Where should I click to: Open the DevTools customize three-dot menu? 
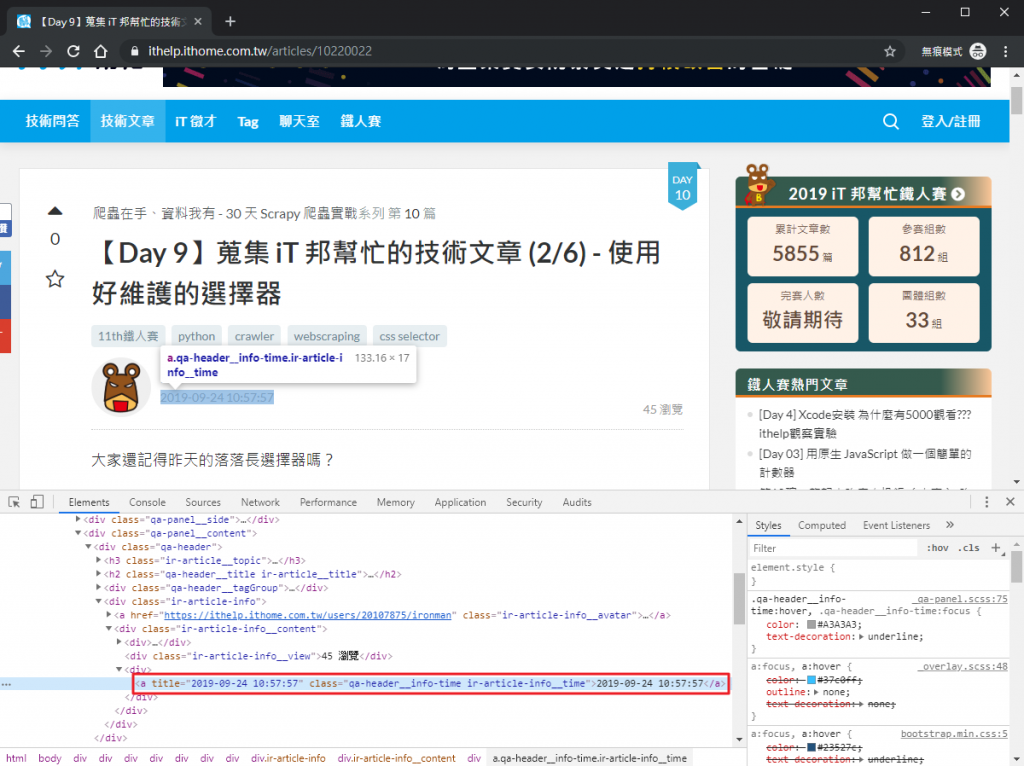click(x=986, y=502)
